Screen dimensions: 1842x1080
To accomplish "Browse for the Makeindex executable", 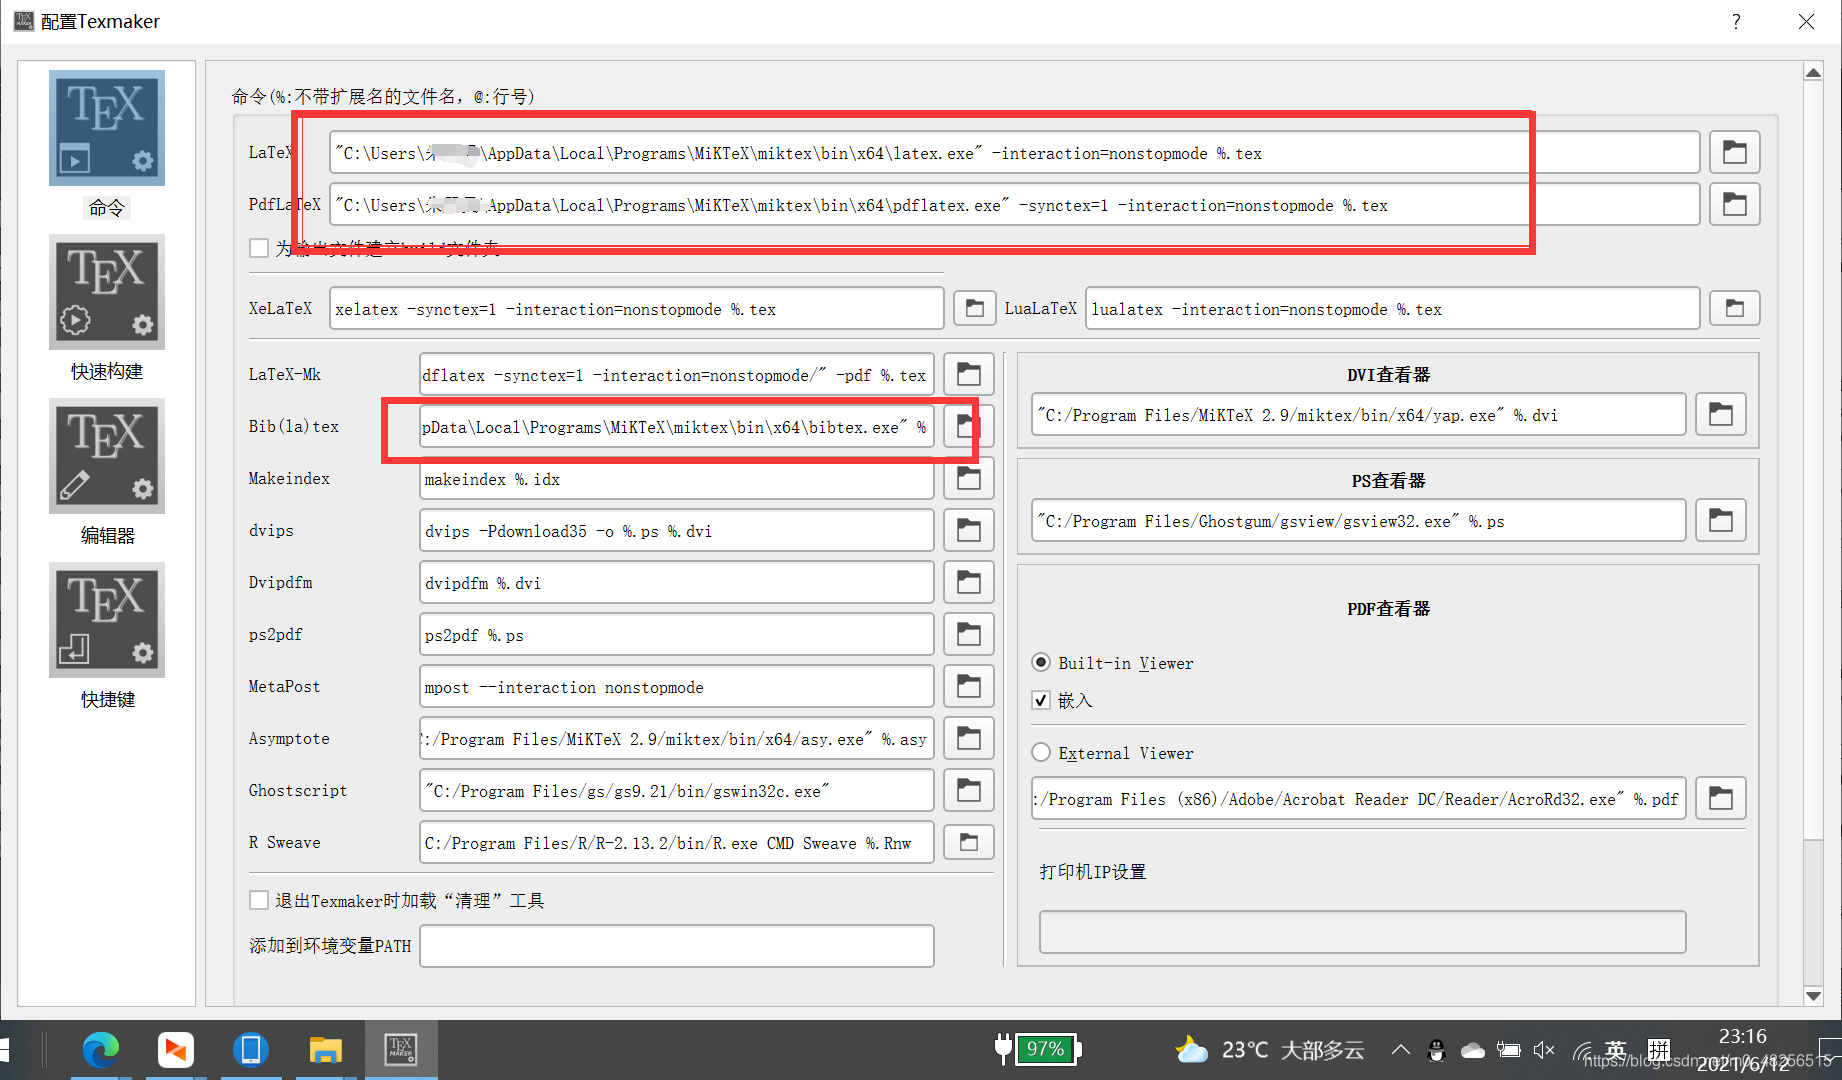I will click(x=968, y=478).
